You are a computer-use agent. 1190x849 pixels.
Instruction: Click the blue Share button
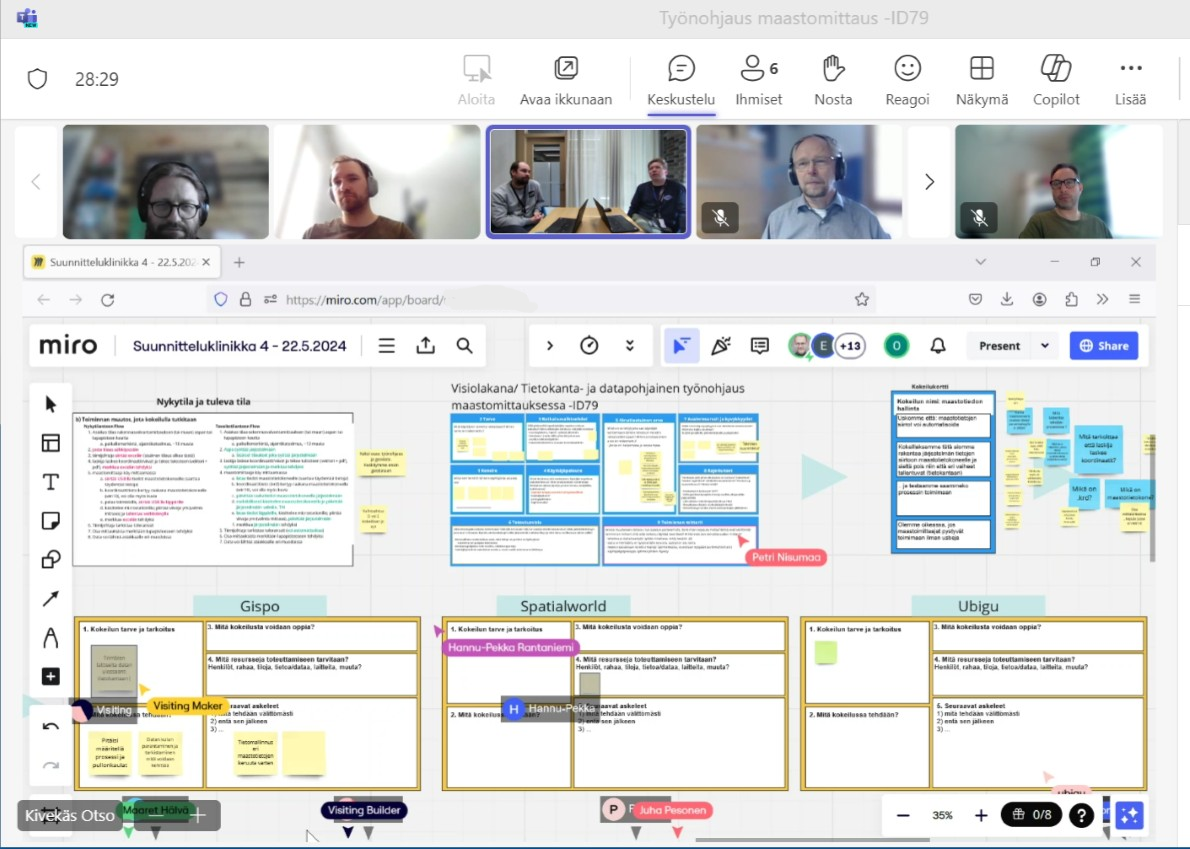click(1104, 346)
